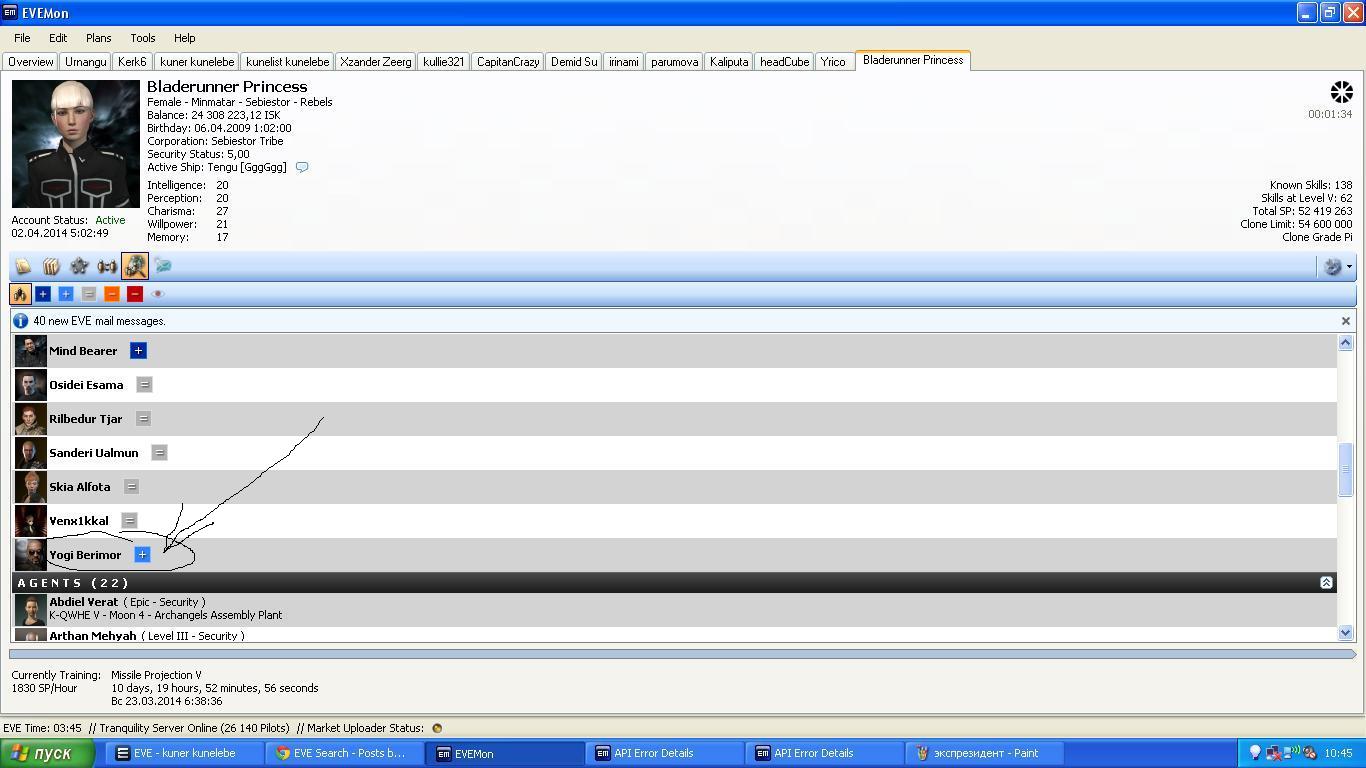Image resolution: width=1366 pixels, height=768 pixels.
Task: Click Bladerunner Princess character portrait
Action: tap(76, 144)
